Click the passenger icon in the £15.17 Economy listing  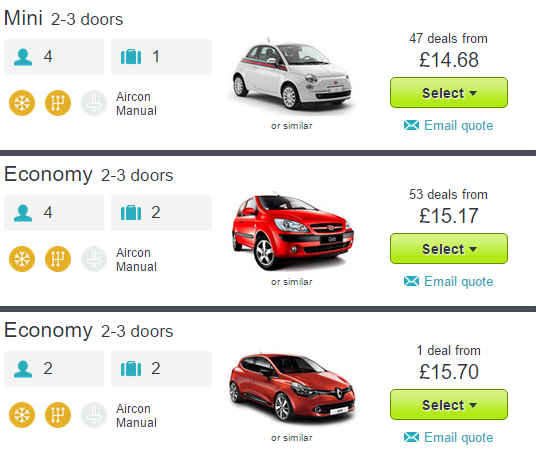[x=23, y=213]
